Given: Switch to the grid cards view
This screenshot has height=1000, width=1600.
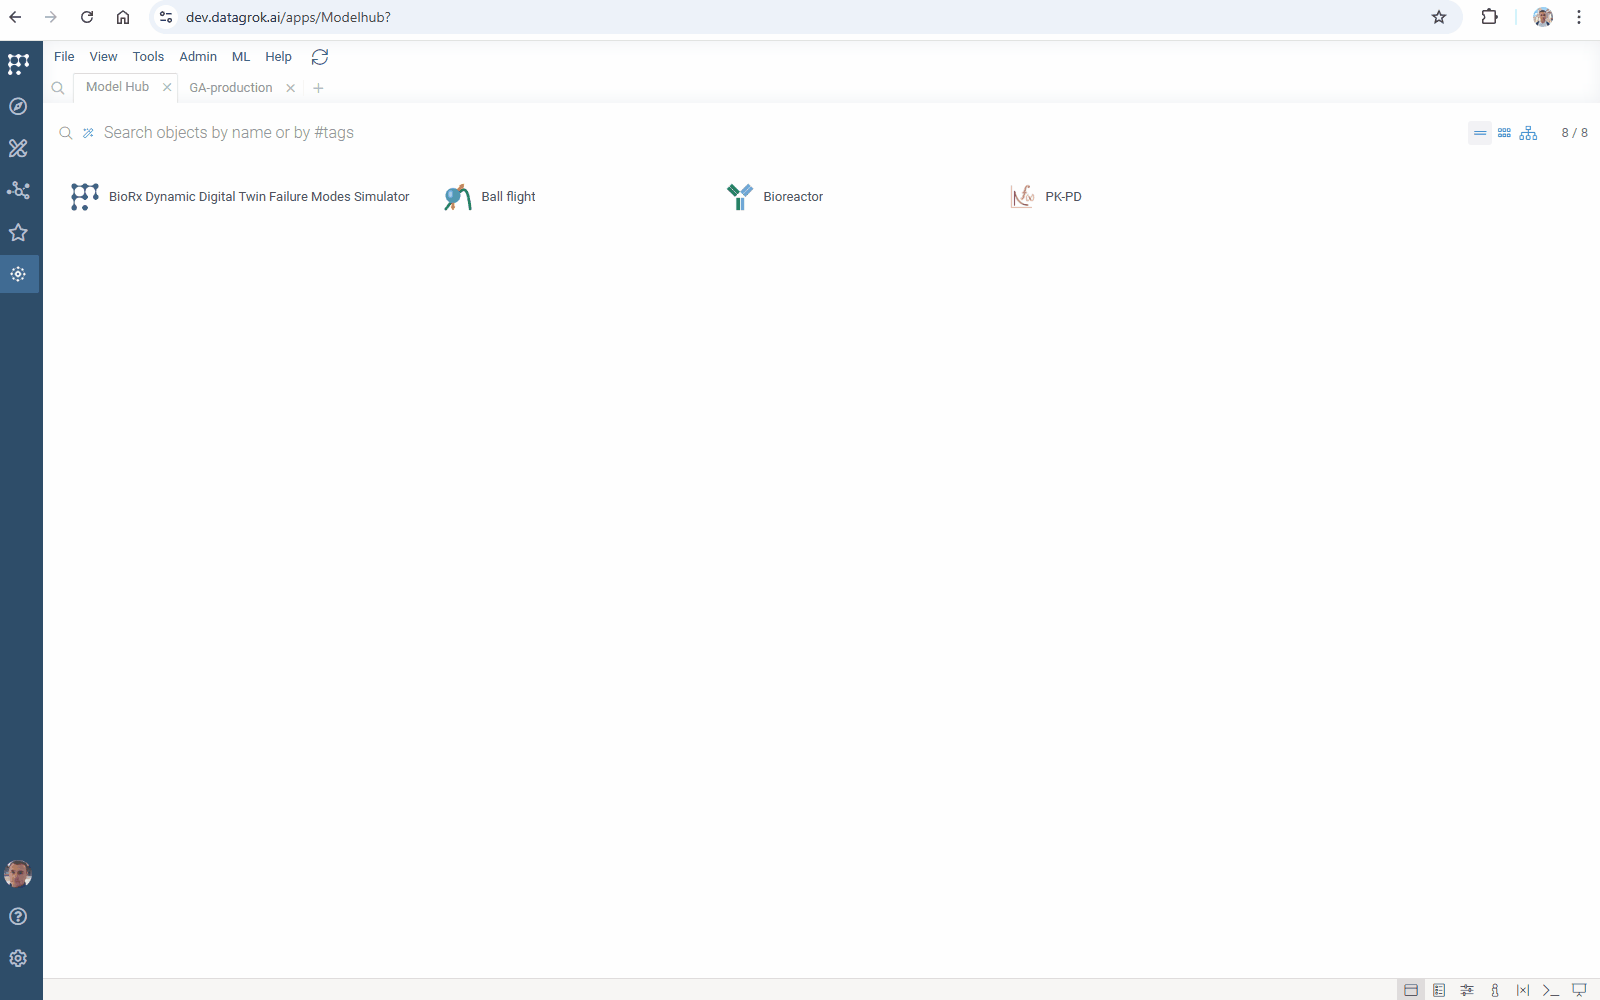Looking at the screenshot, I should (1504, 133).
